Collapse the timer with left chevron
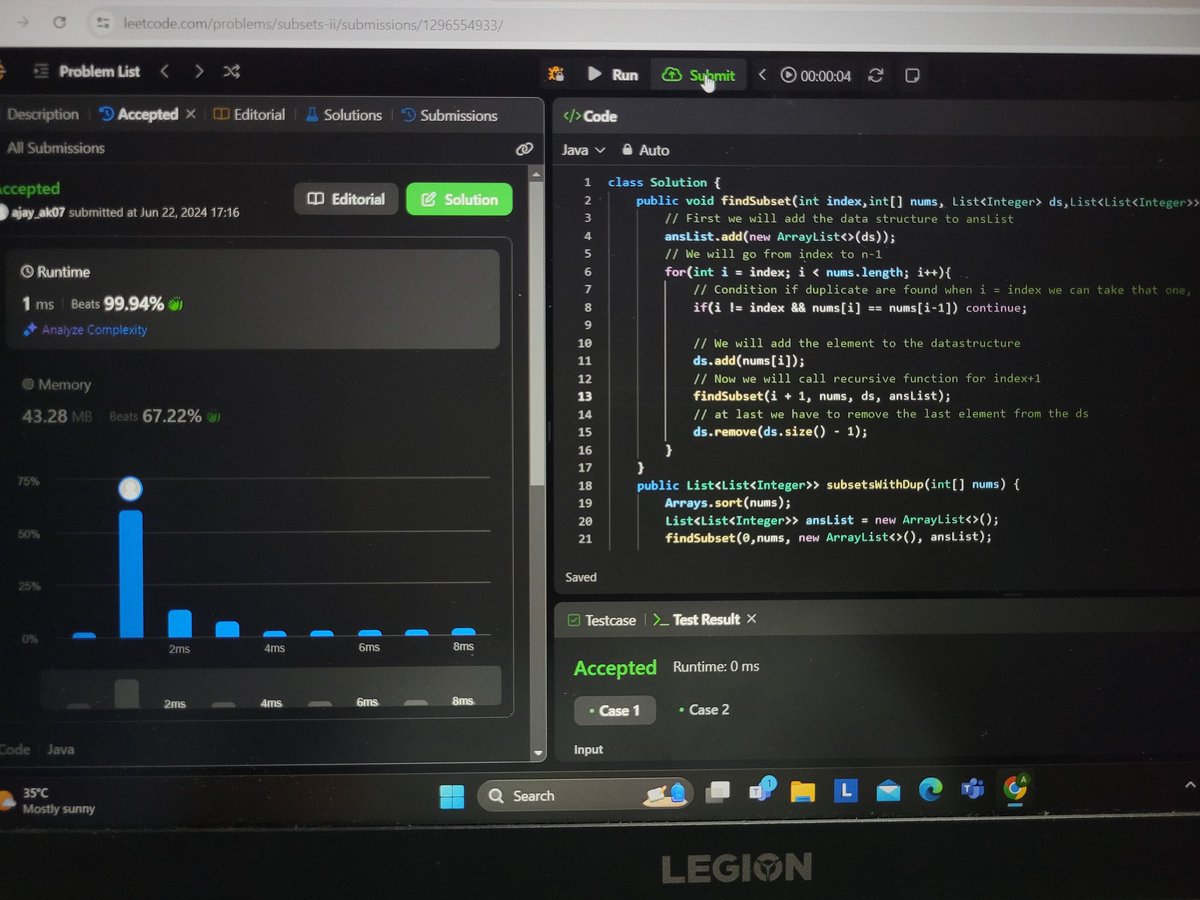 762,75
